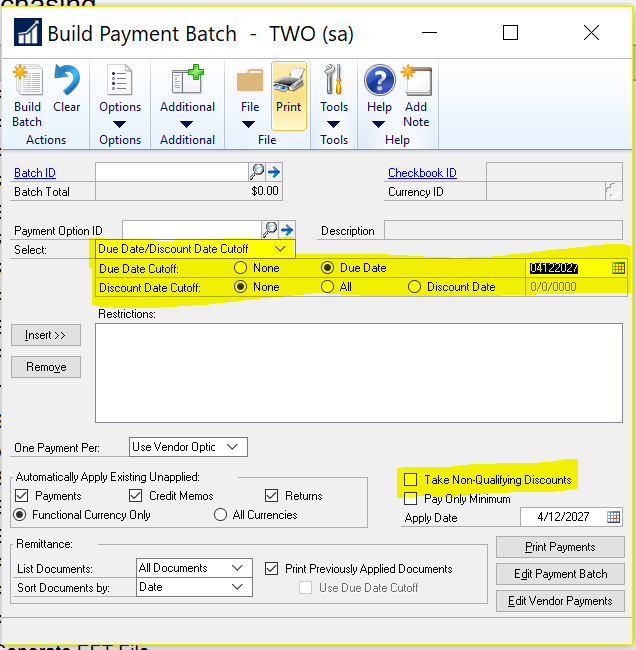Enable Take Non-Qualifying Discounts checkbox

pos(410,480)
